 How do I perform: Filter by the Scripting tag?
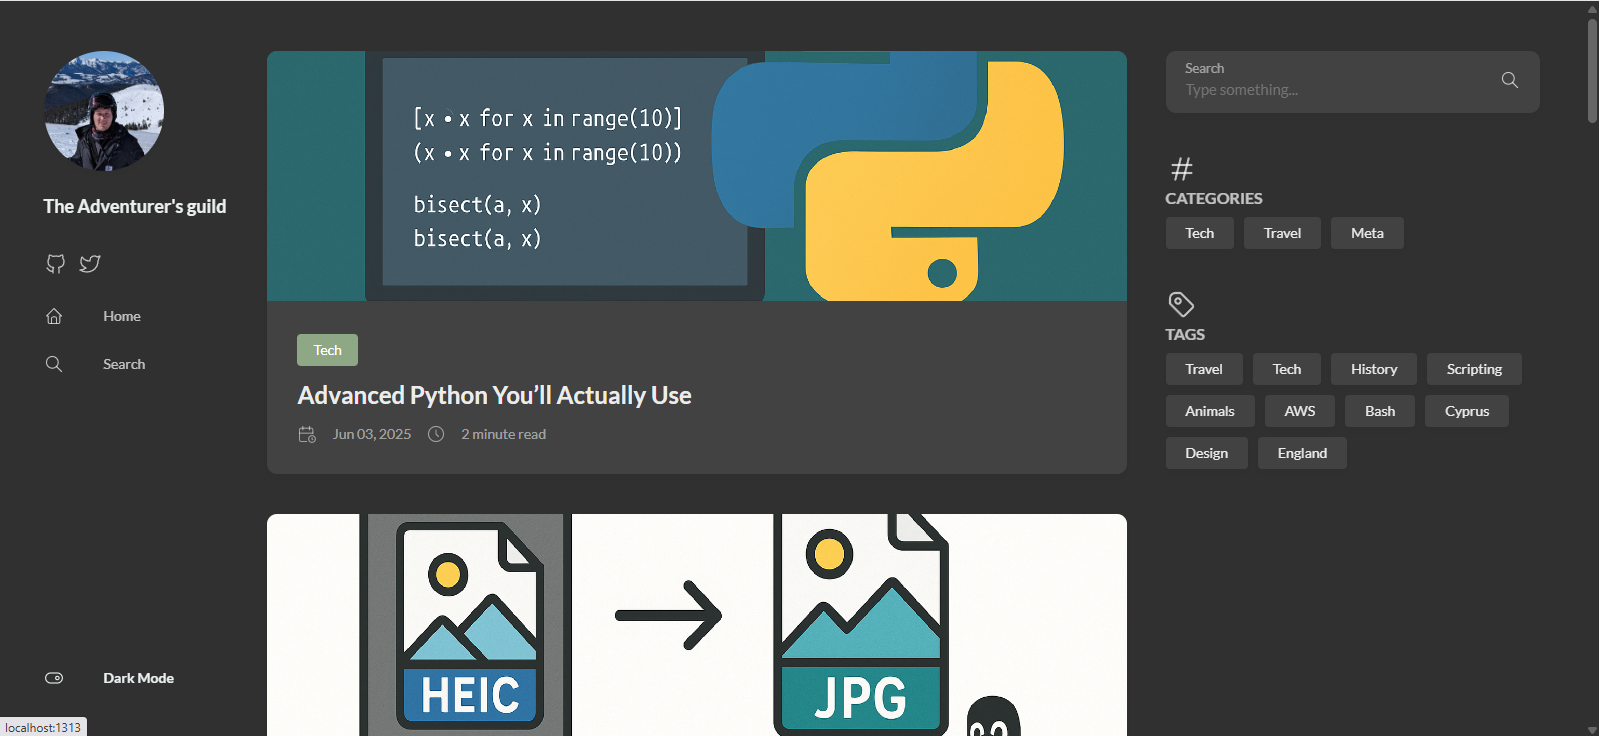click(1474, 369)
